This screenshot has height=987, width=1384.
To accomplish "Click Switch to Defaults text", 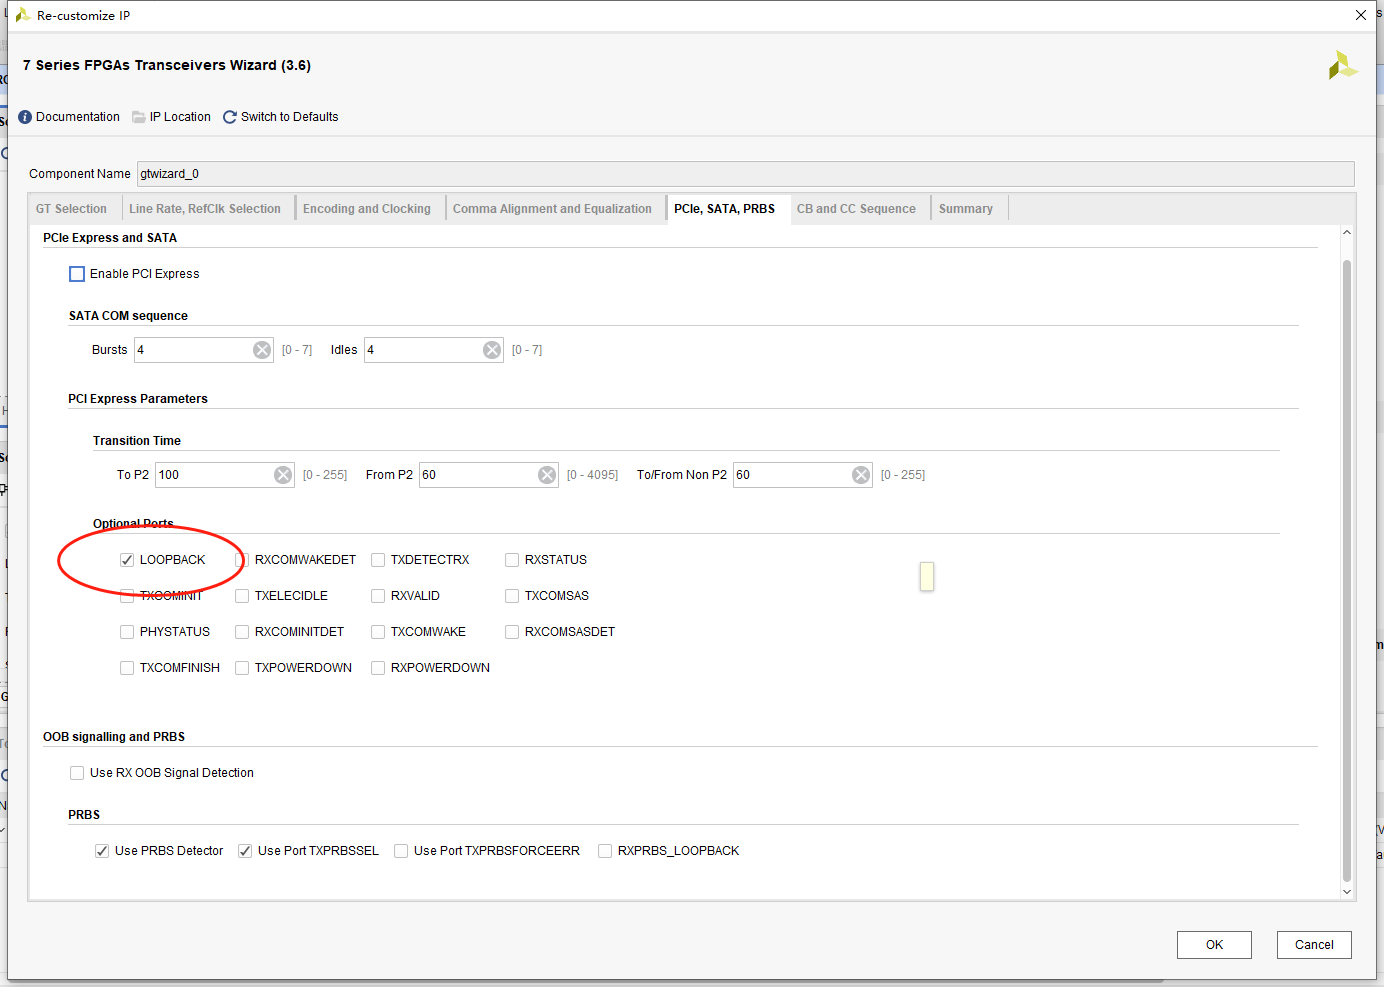I will (290, 117).
